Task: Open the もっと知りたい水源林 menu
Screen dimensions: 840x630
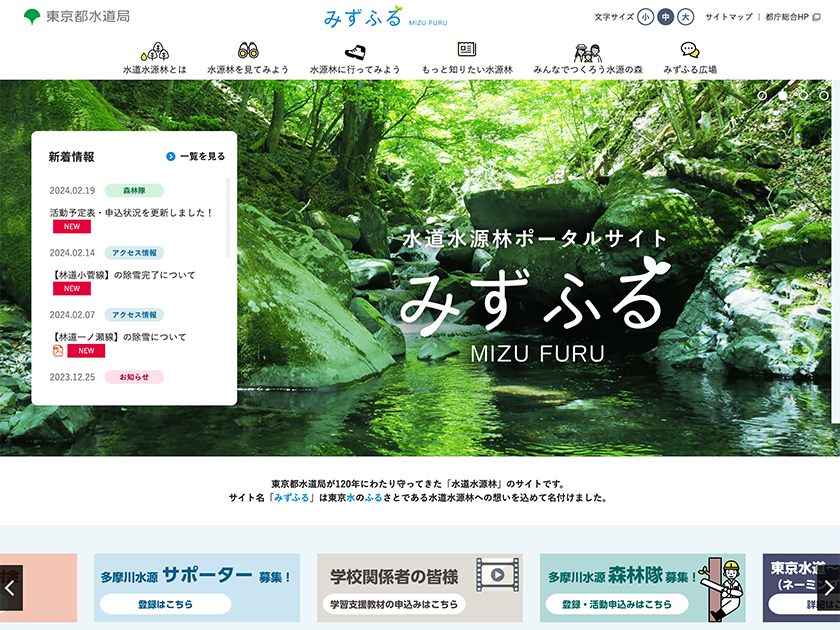Action: [467, 69]
